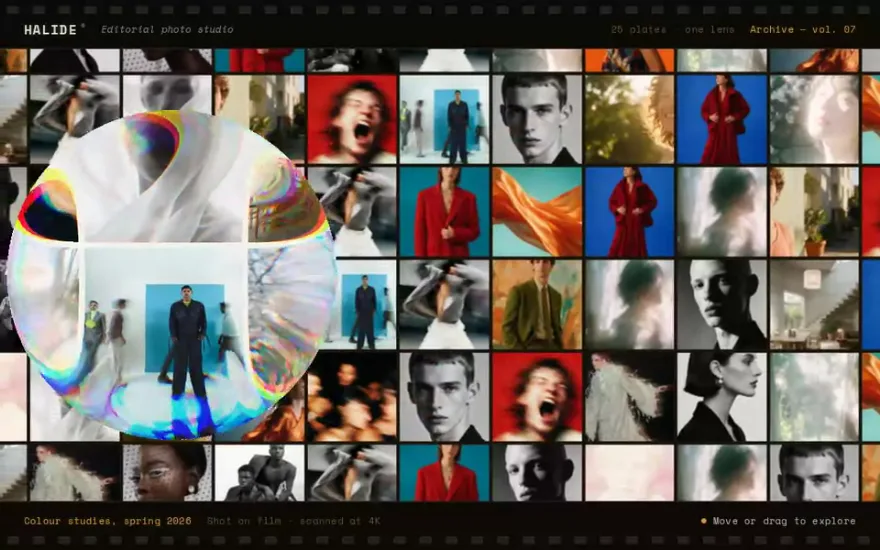The image size is (880, 550).
Task: Select red blazer photo left of orange fabric
Action: coord(444,212)
